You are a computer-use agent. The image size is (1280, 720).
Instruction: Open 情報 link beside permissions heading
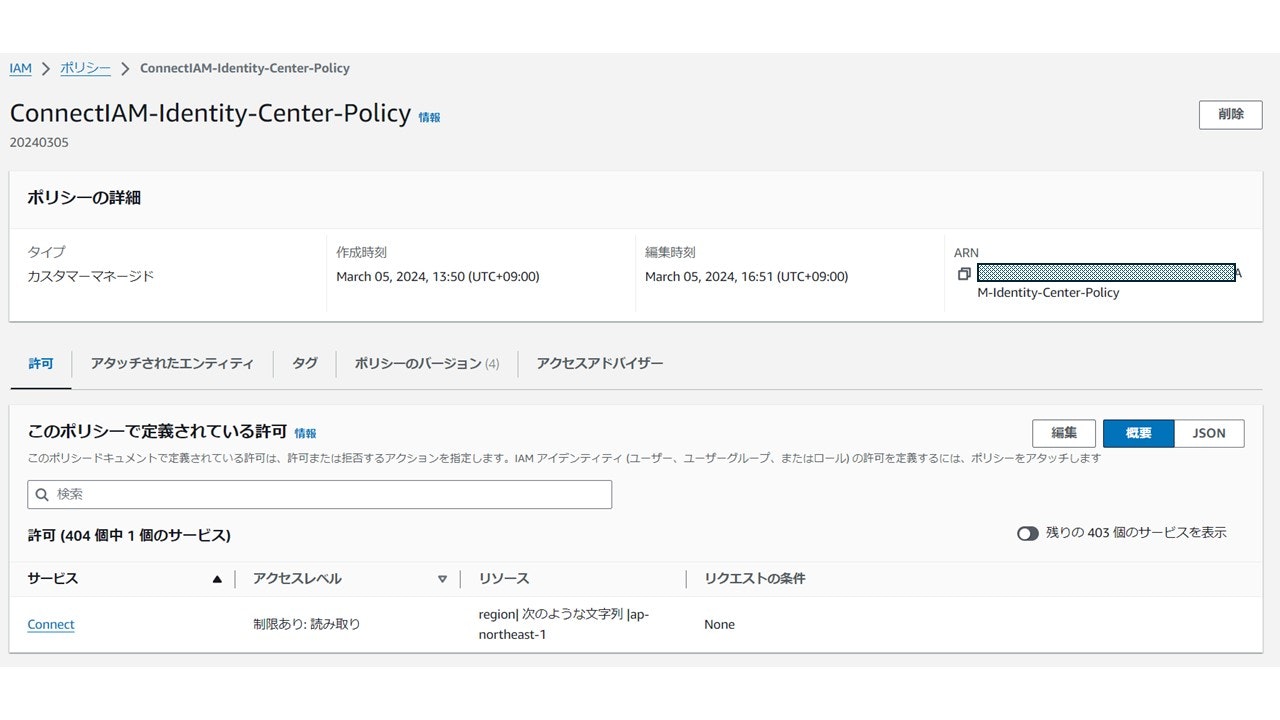(x=305, y=433)
